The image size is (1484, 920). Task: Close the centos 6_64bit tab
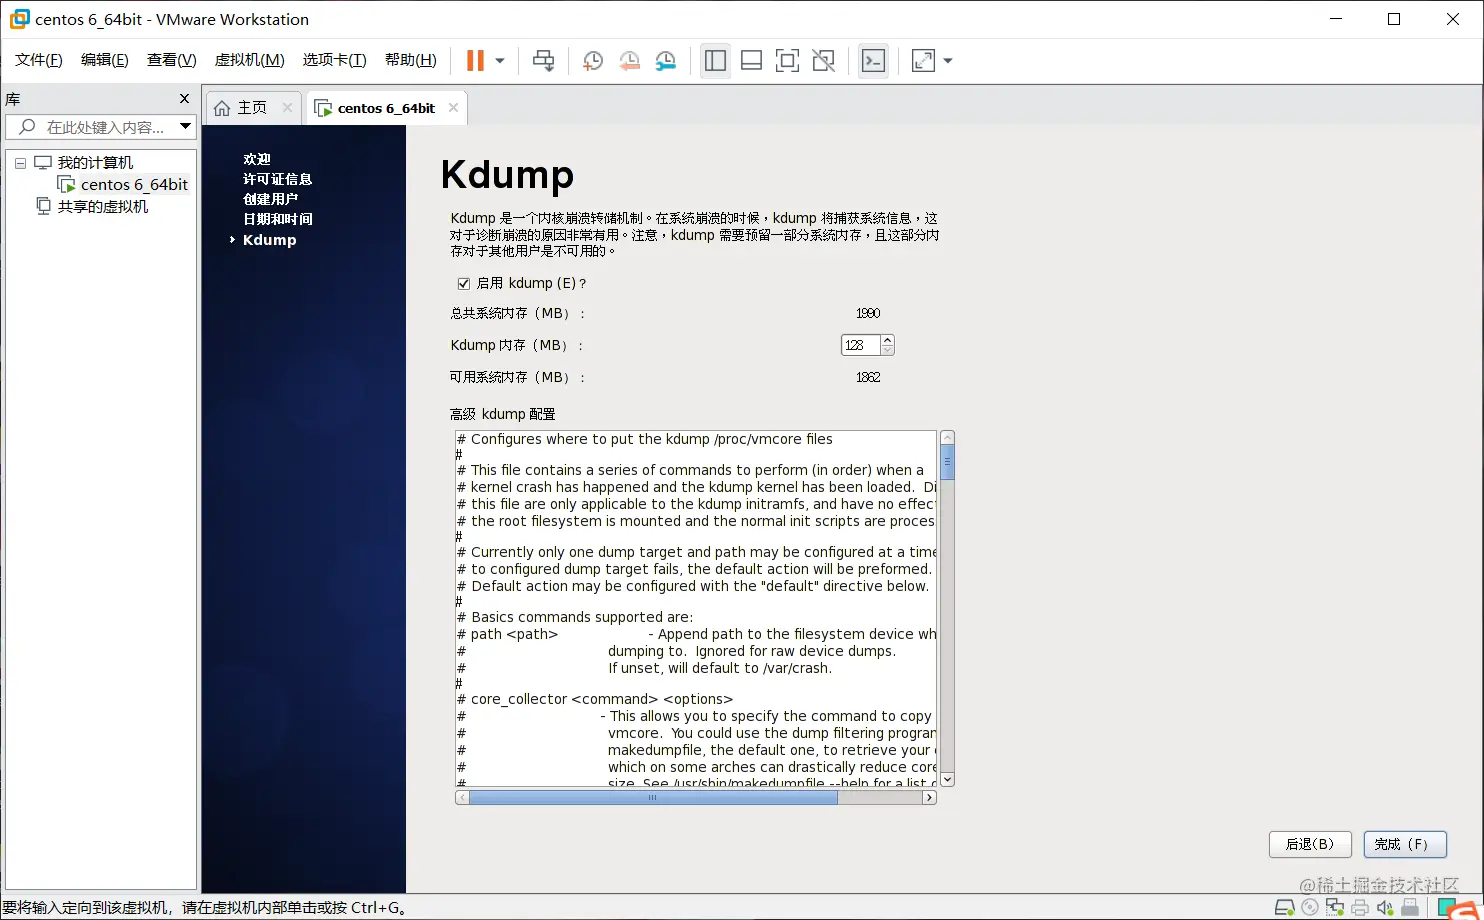click(453, 108)
